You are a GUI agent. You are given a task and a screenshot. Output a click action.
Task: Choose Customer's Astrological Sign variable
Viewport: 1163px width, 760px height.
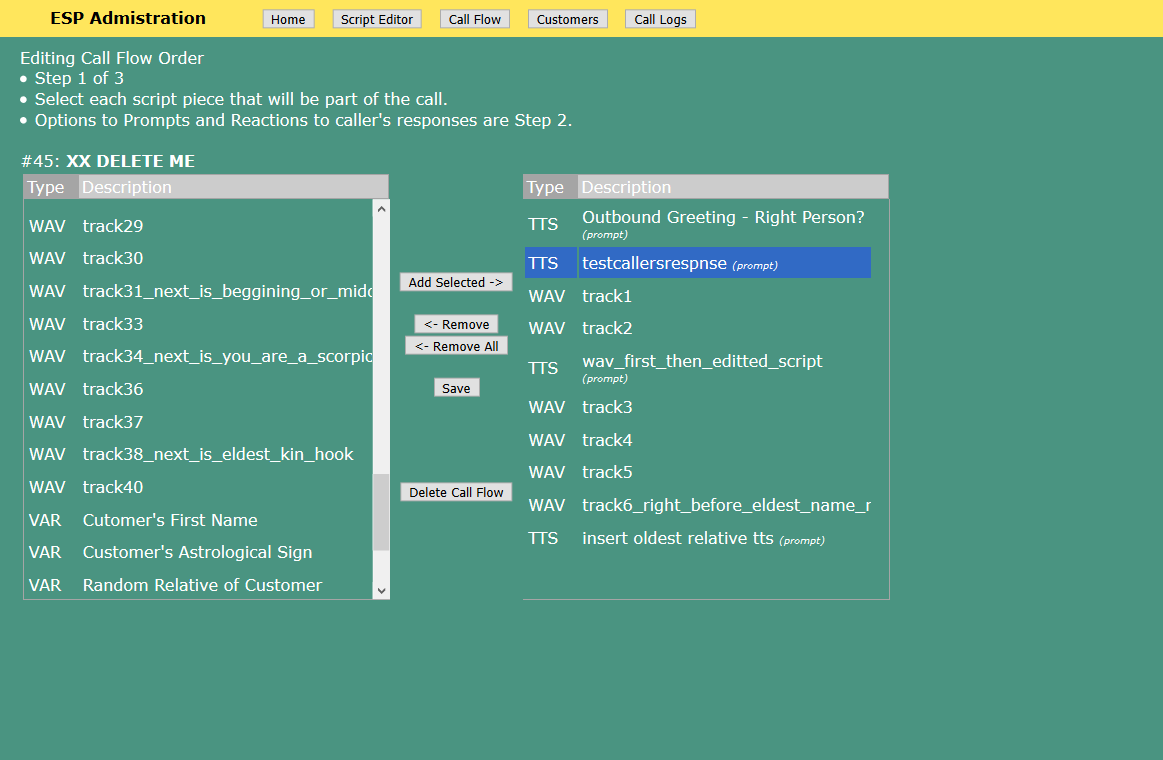point(197,552)
